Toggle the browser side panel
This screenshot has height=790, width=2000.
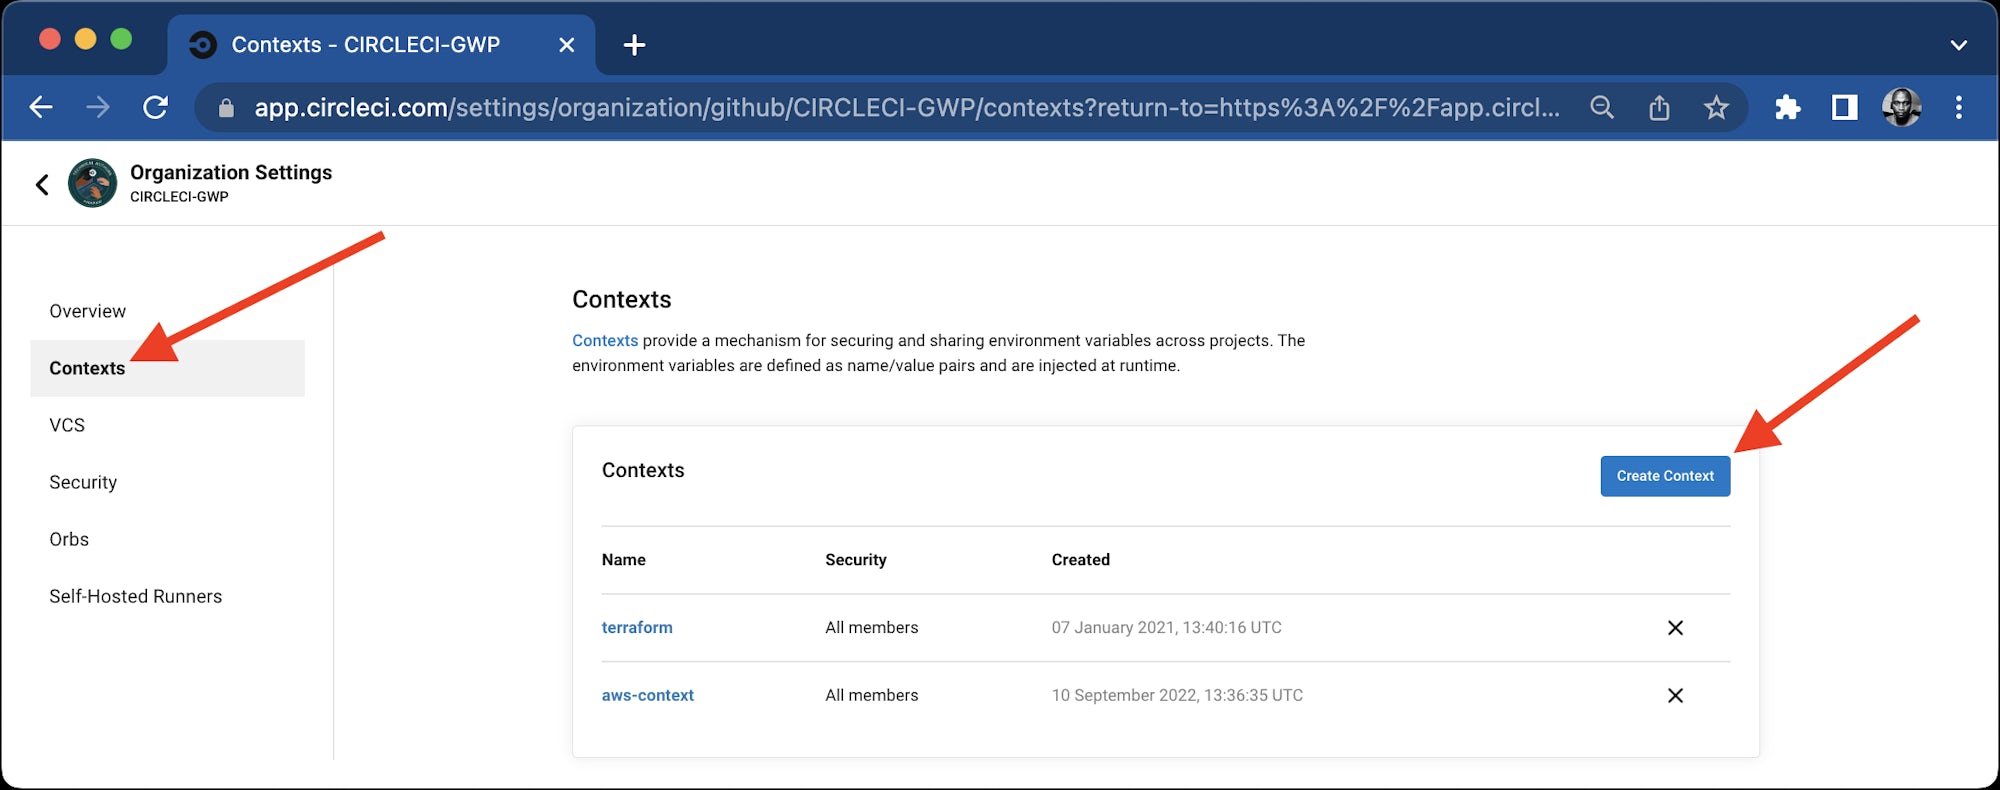pos(1844,107)
